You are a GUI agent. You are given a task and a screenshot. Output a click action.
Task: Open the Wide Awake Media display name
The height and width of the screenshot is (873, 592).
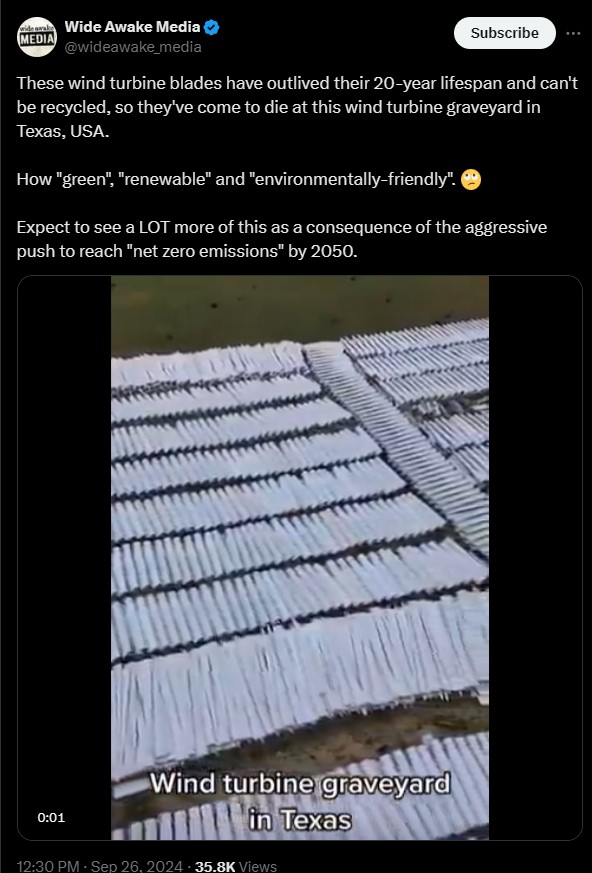tap(133, 26)
